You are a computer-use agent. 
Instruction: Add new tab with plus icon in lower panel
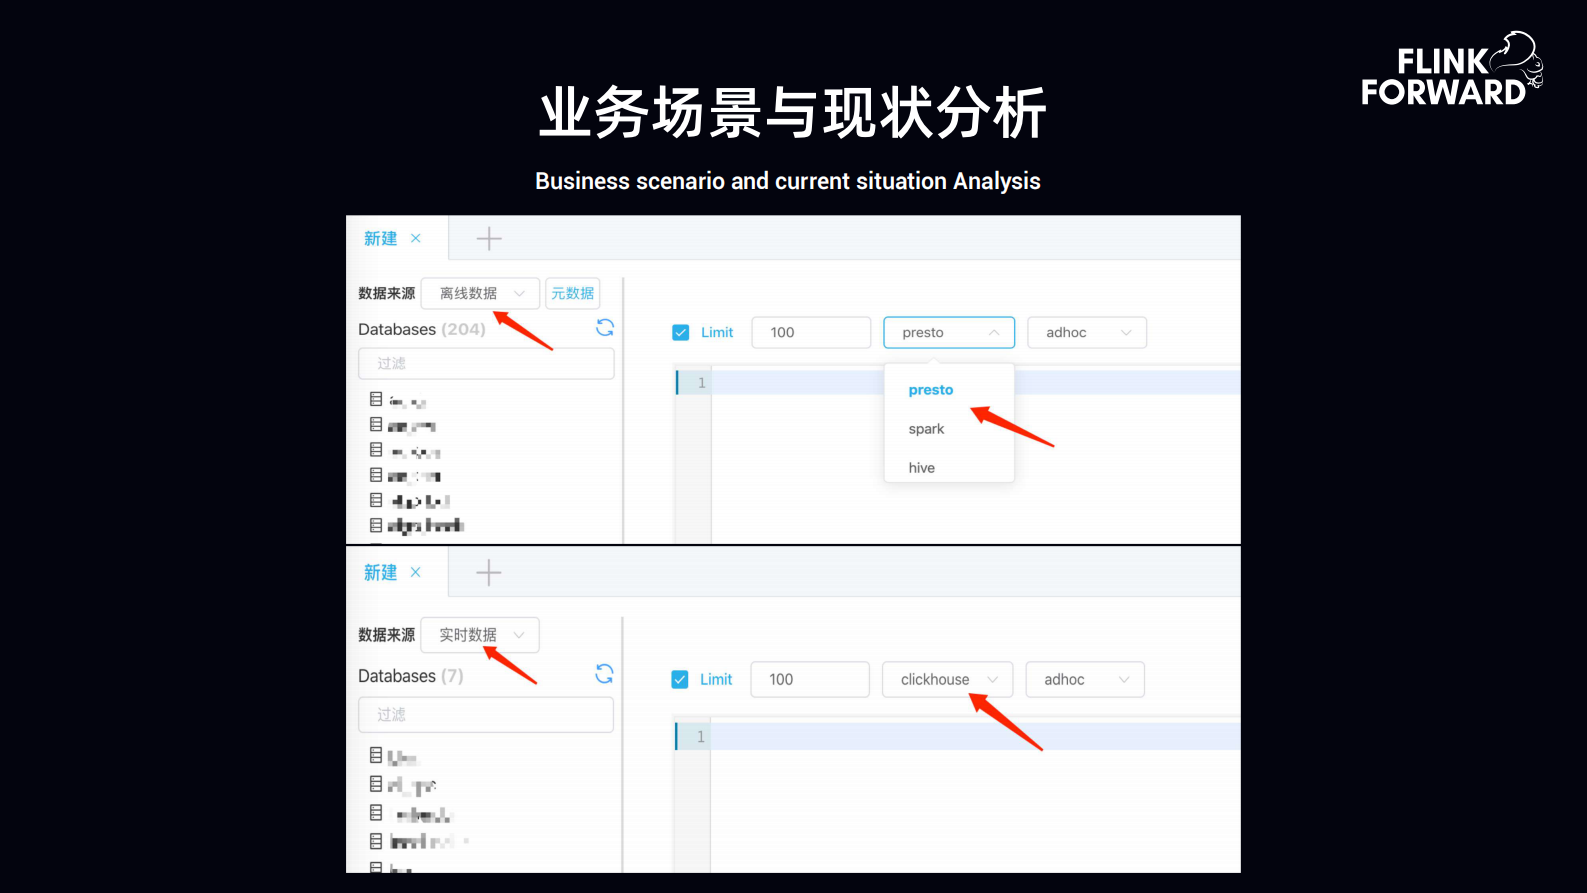pyautogui.click(x=489, y=573)
